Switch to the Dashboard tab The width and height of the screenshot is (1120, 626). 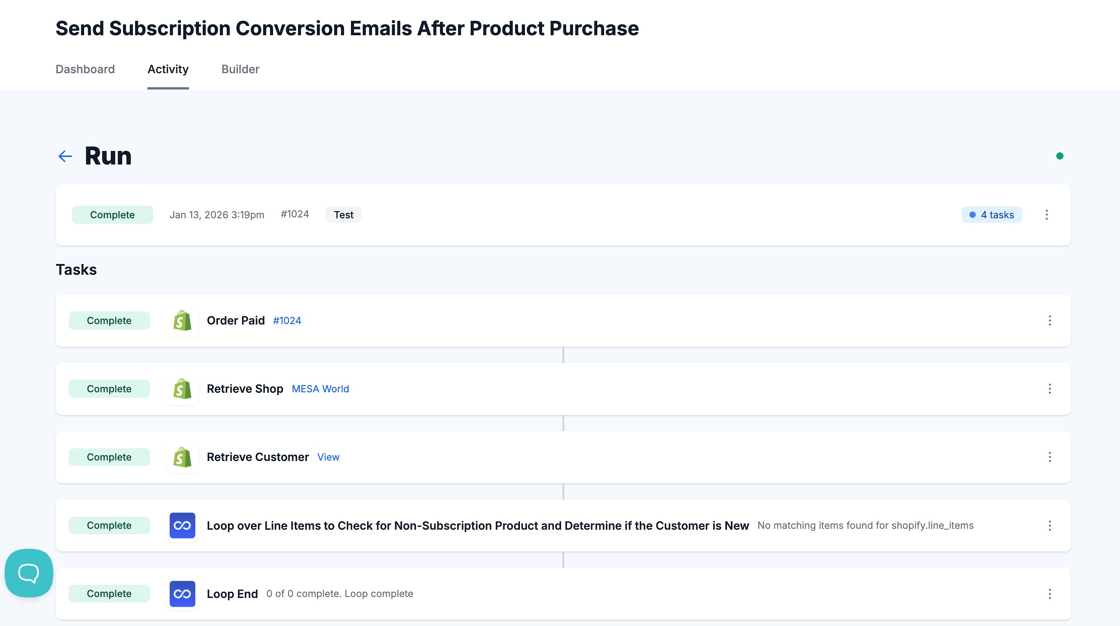tap(85, 69)
